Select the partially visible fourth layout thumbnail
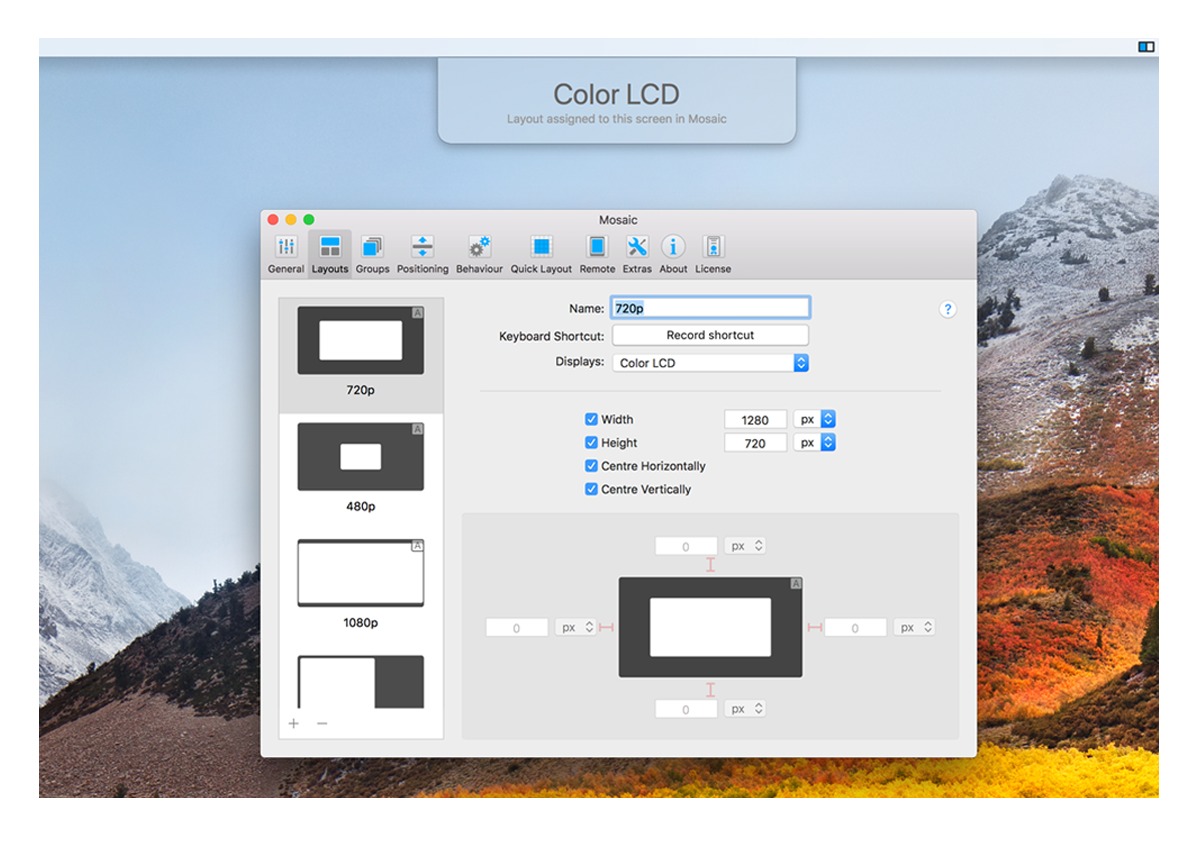 click(x=361, y=681)
